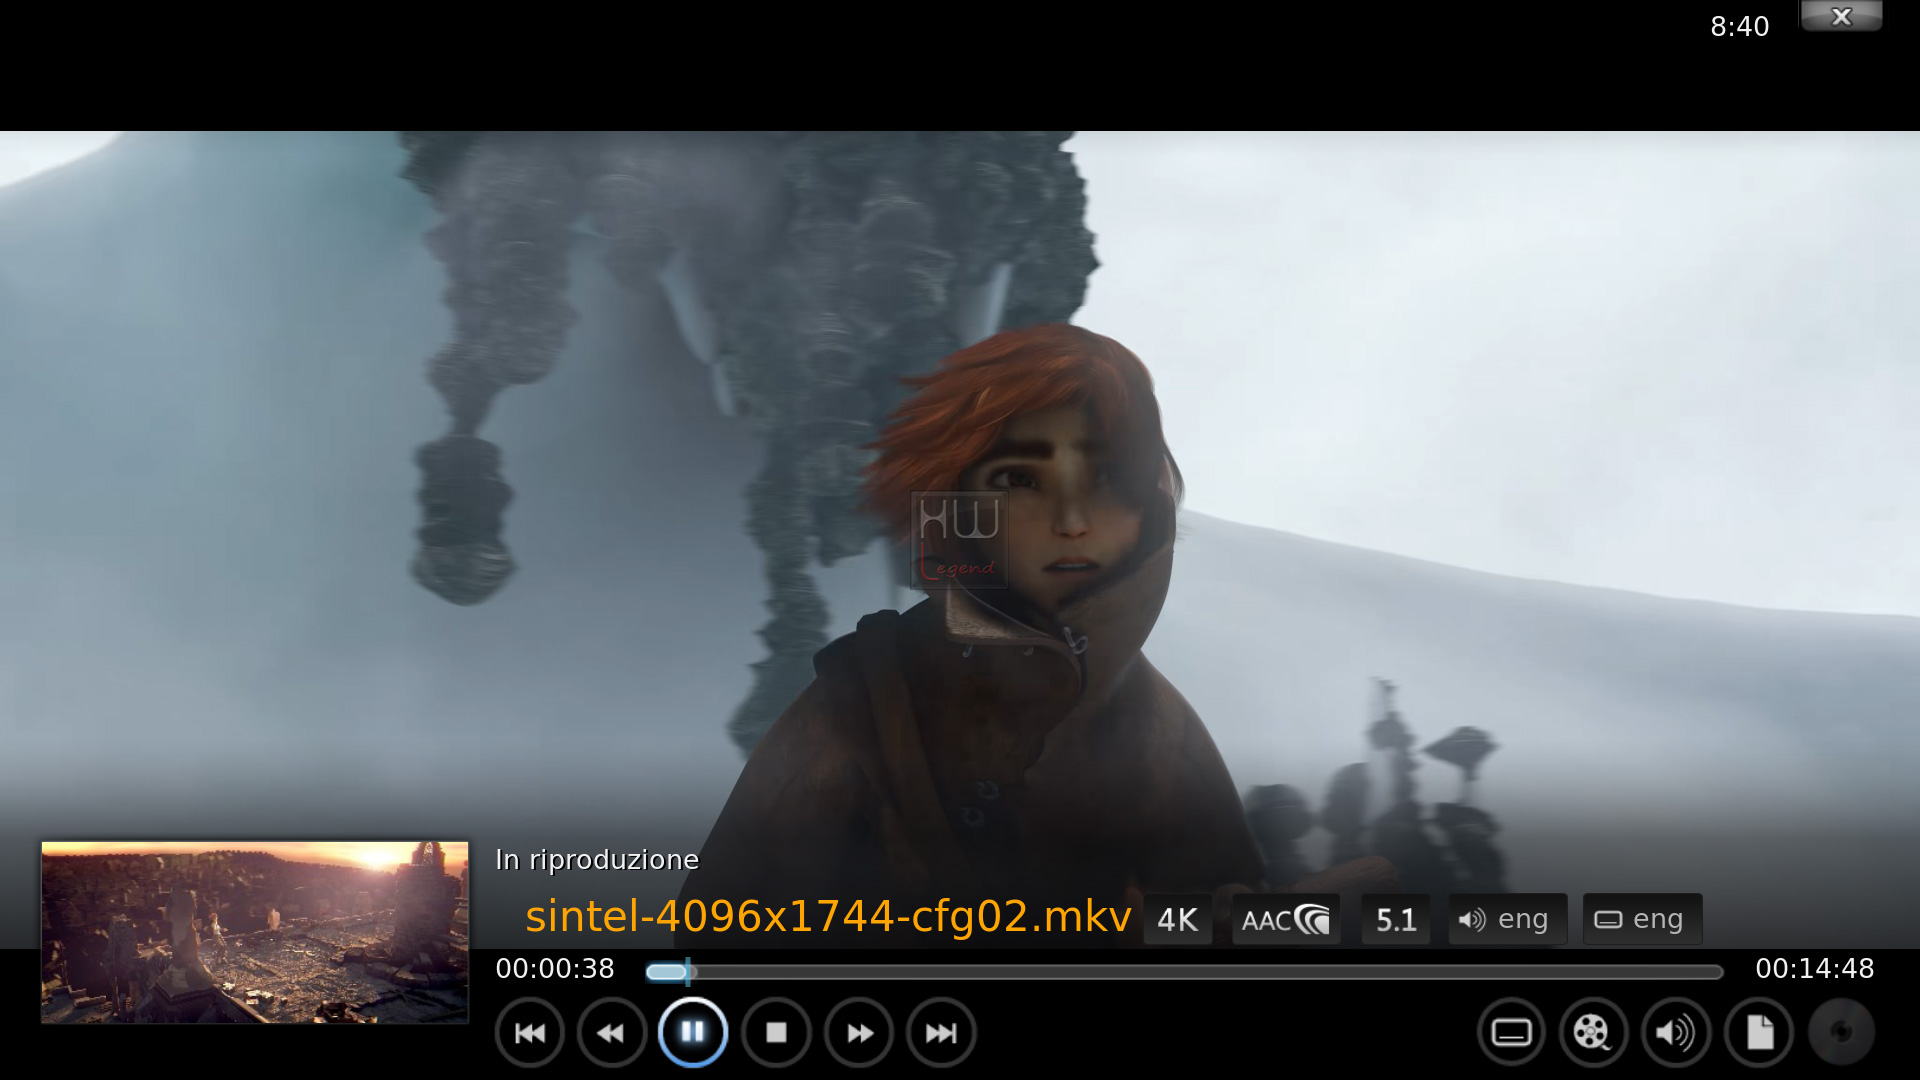Viewport: 1920px width, 1080px height.
Task: Click the eng subtitle language indicator
Action: (1642, 919)
